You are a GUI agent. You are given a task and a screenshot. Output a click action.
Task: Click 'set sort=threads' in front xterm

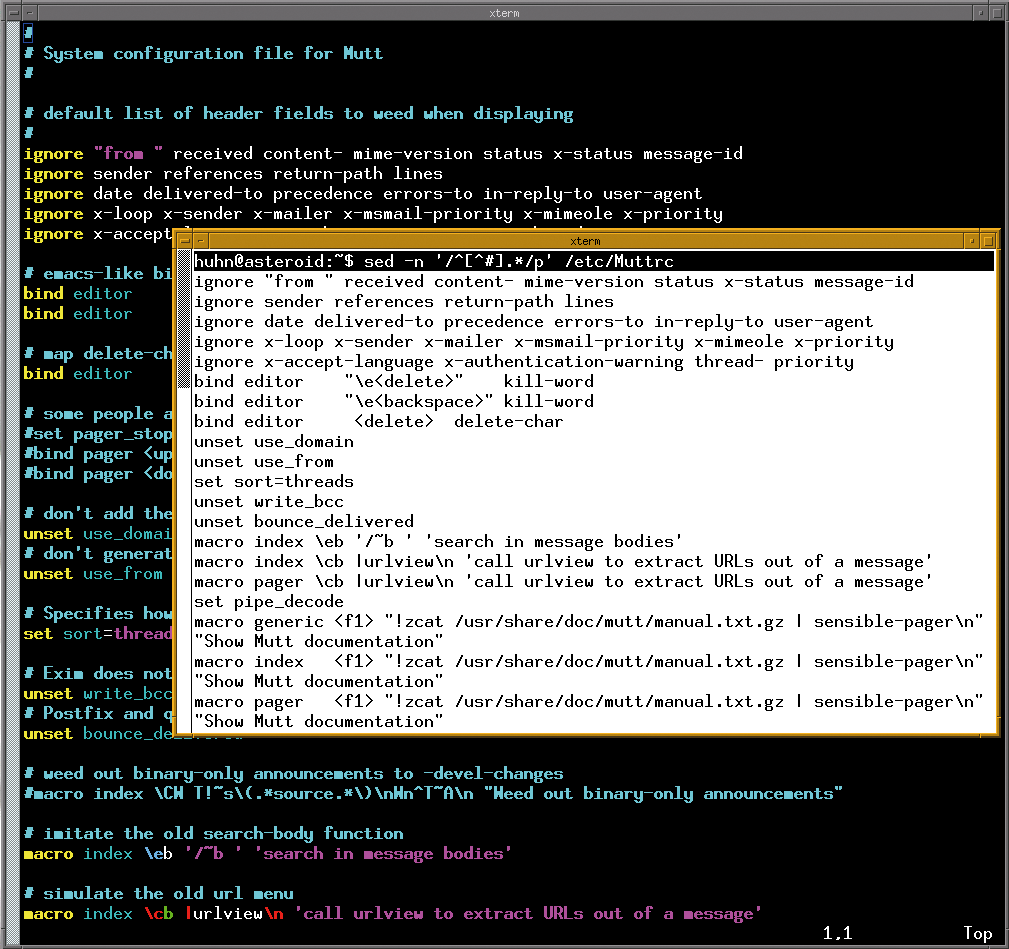[274, 481]
